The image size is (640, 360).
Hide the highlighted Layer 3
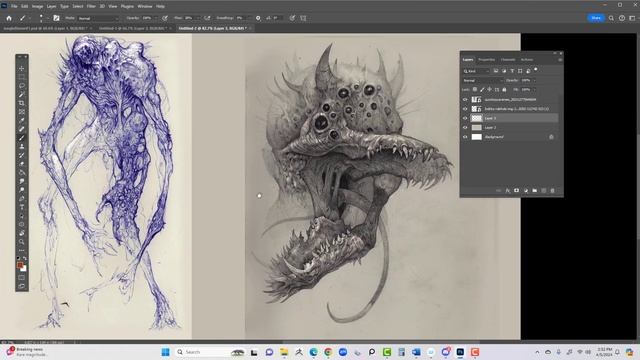pyautogui.click(x=465, y=118)
